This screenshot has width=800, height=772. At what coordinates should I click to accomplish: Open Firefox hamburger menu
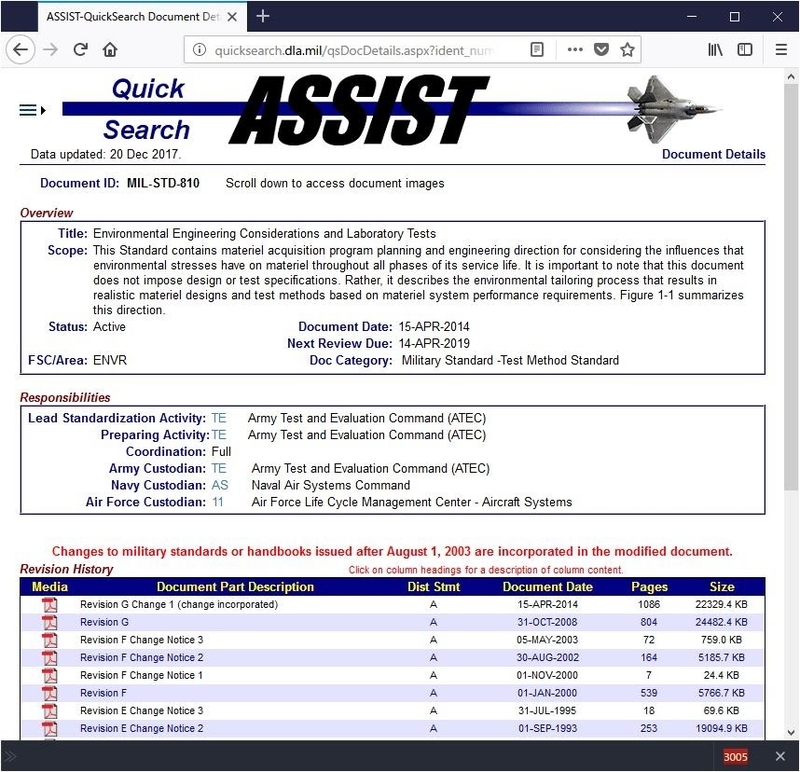[x=781, y=49]
